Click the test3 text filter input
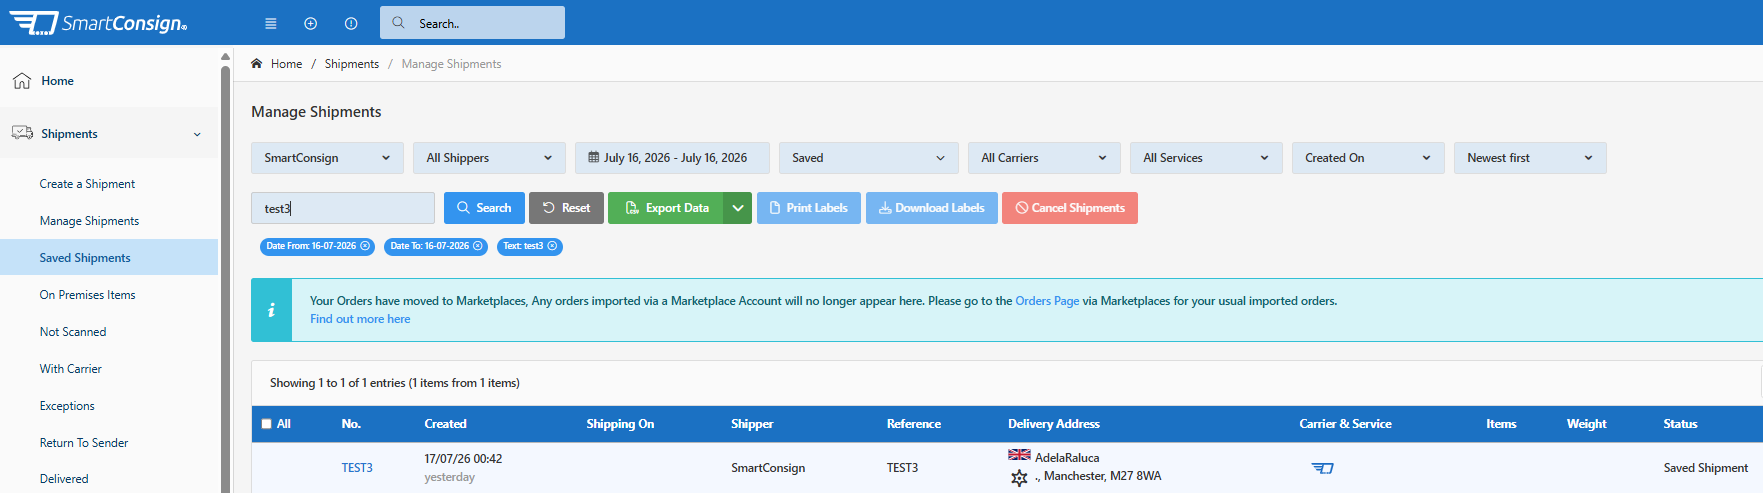1763x493 pixels. [x=343, y=208]
